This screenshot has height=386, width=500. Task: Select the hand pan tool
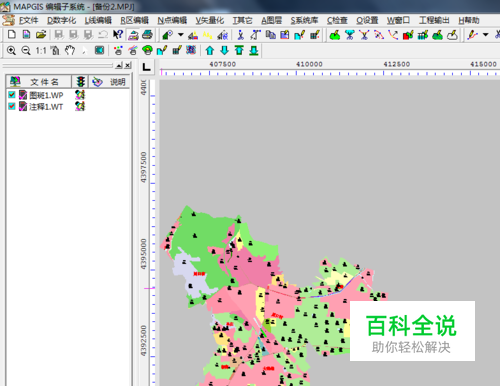(x=70, y=51)
